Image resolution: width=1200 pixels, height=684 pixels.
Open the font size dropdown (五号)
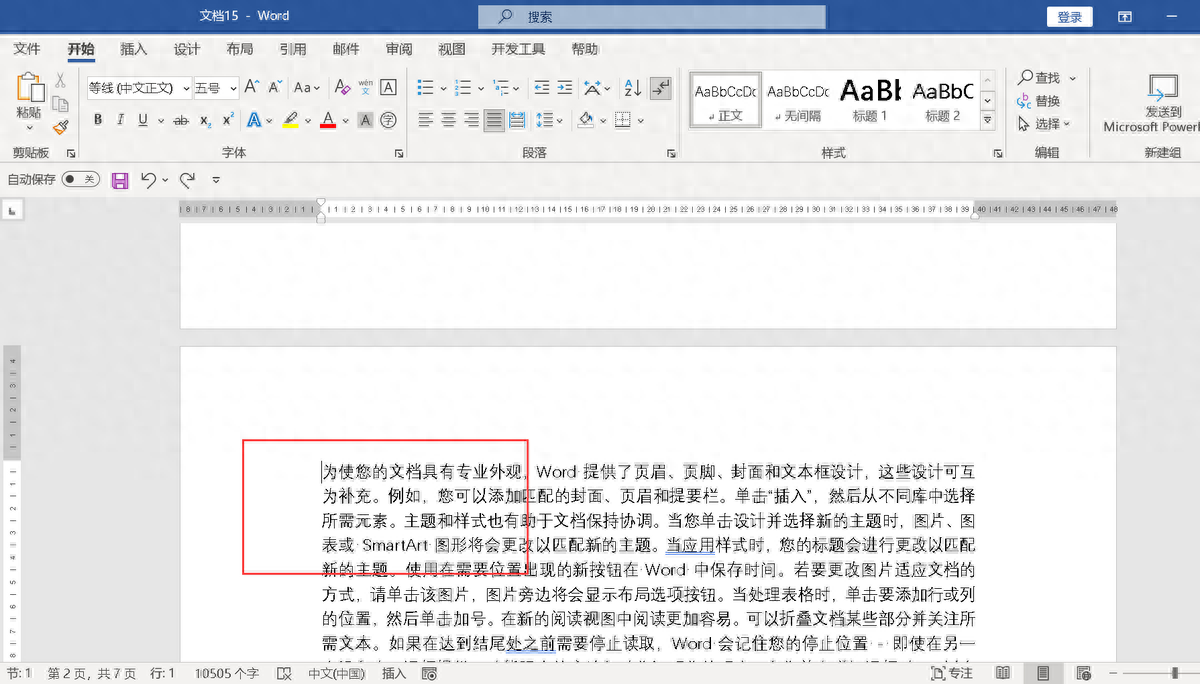pyautogui.click(x=232, y=88)
